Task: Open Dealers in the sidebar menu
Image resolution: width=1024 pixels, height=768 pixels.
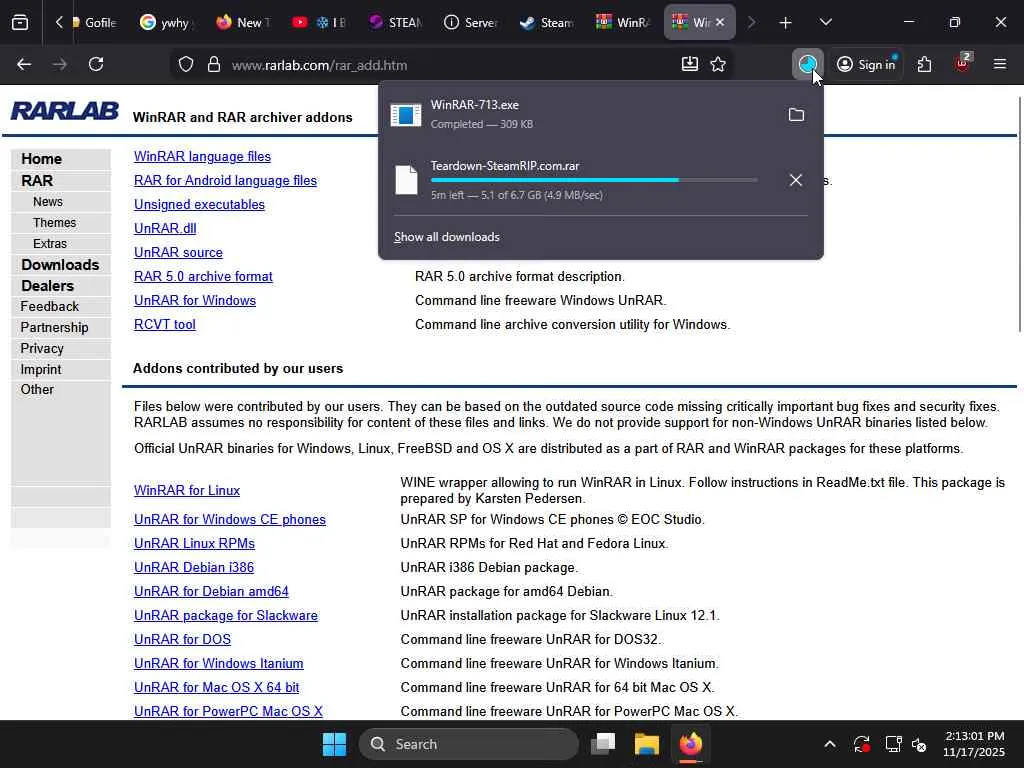Action: pyautogui.click(x=47, y=286)
